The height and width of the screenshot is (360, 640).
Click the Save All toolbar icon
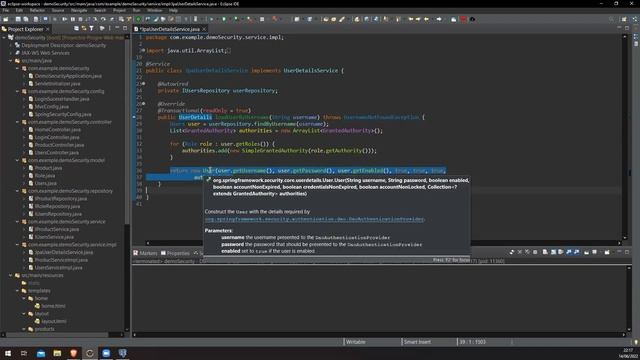26,19
